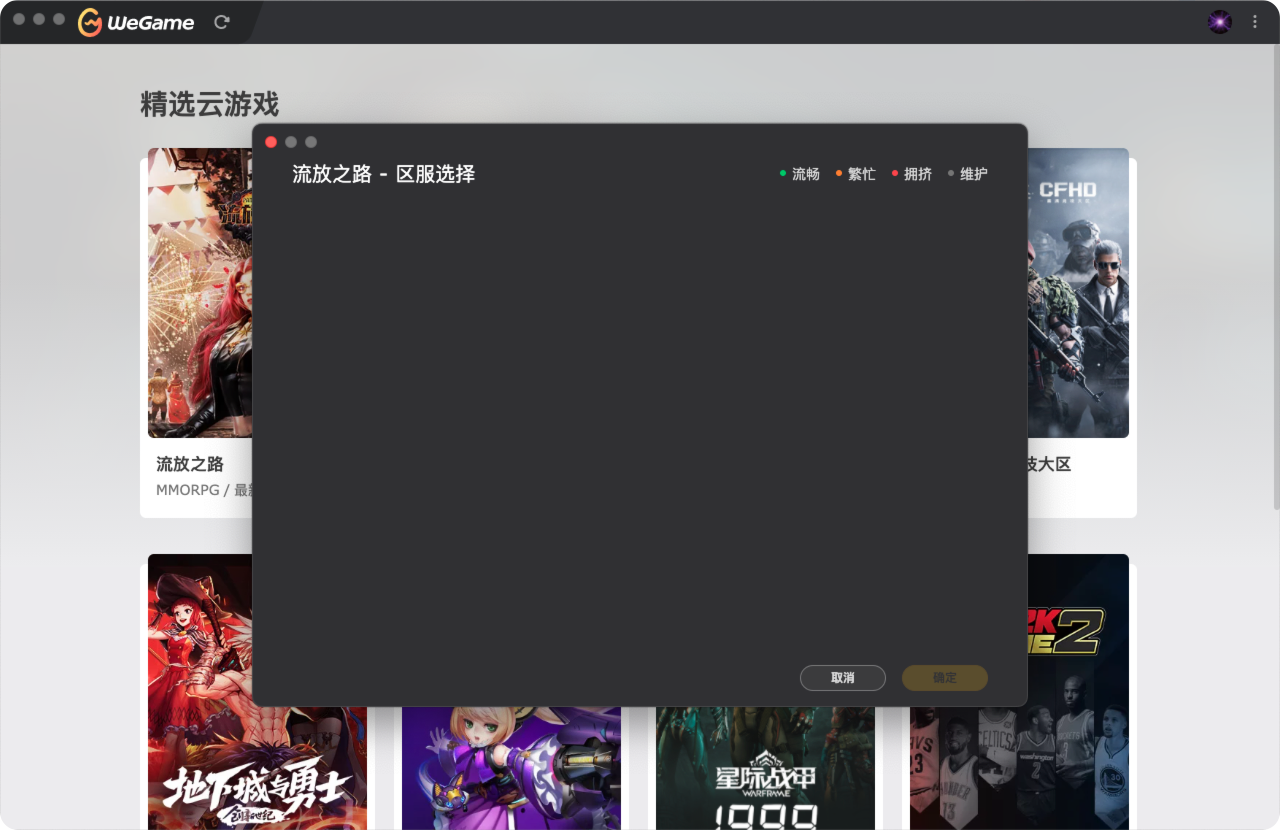Click the green 流畅 status indicator
This screenshot has height=830, width=1280.
pos(800,174)
